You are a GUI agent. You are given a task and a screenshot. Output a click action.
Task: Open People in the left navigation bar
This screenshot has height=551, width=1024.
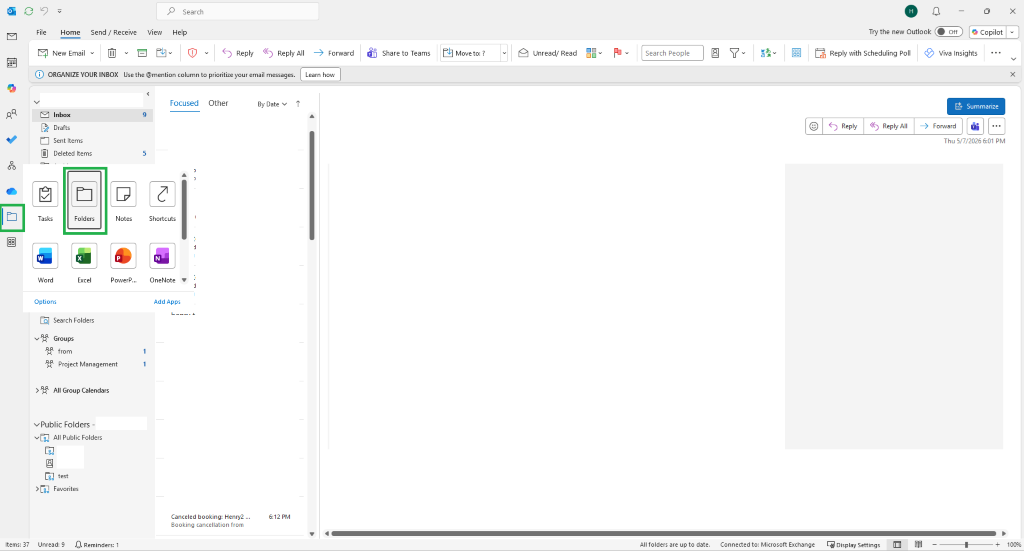(x=12, y=114)
